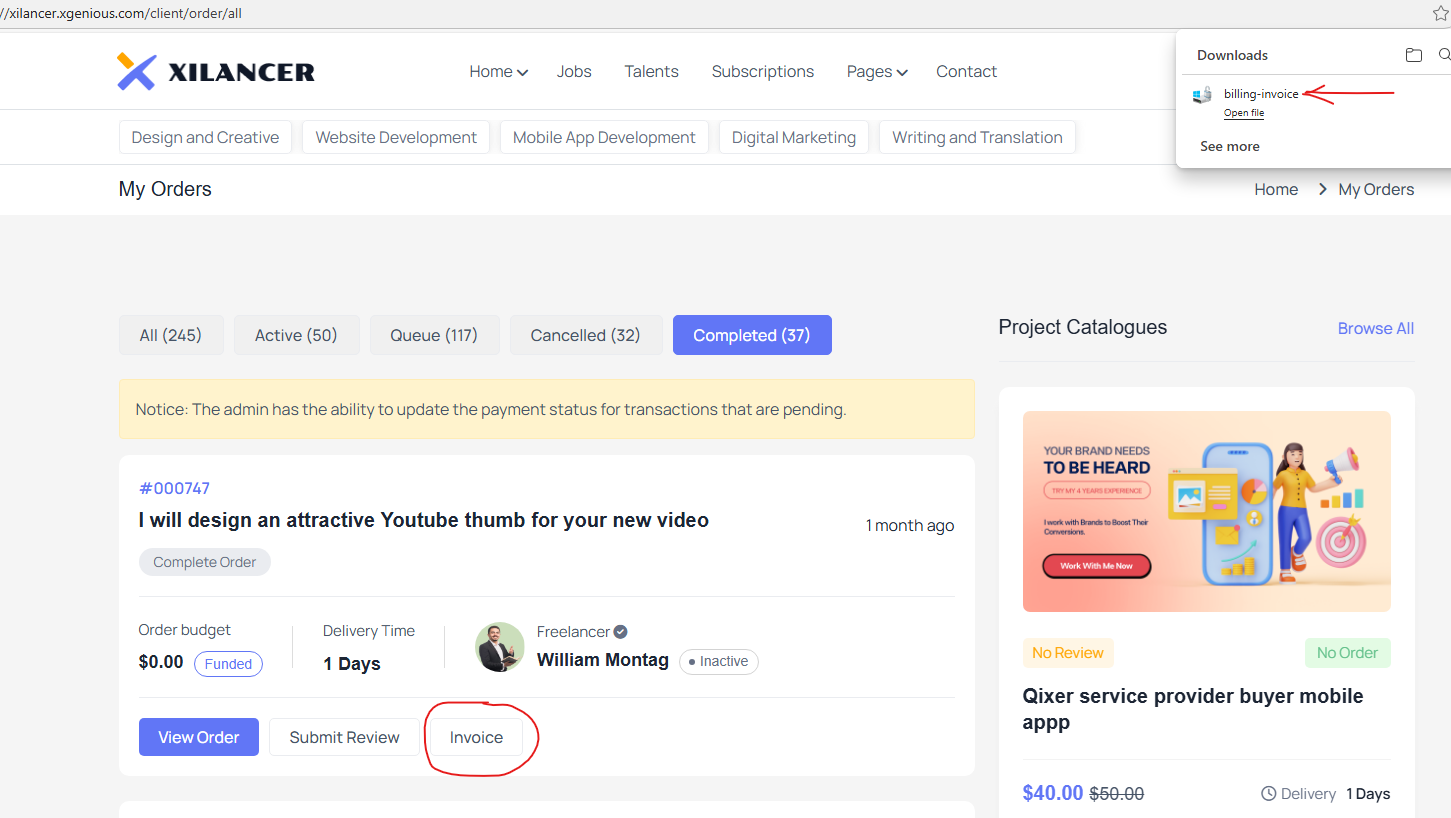Expand the Home menu dropdown
1451x818 pixels.
click(498, 72)
